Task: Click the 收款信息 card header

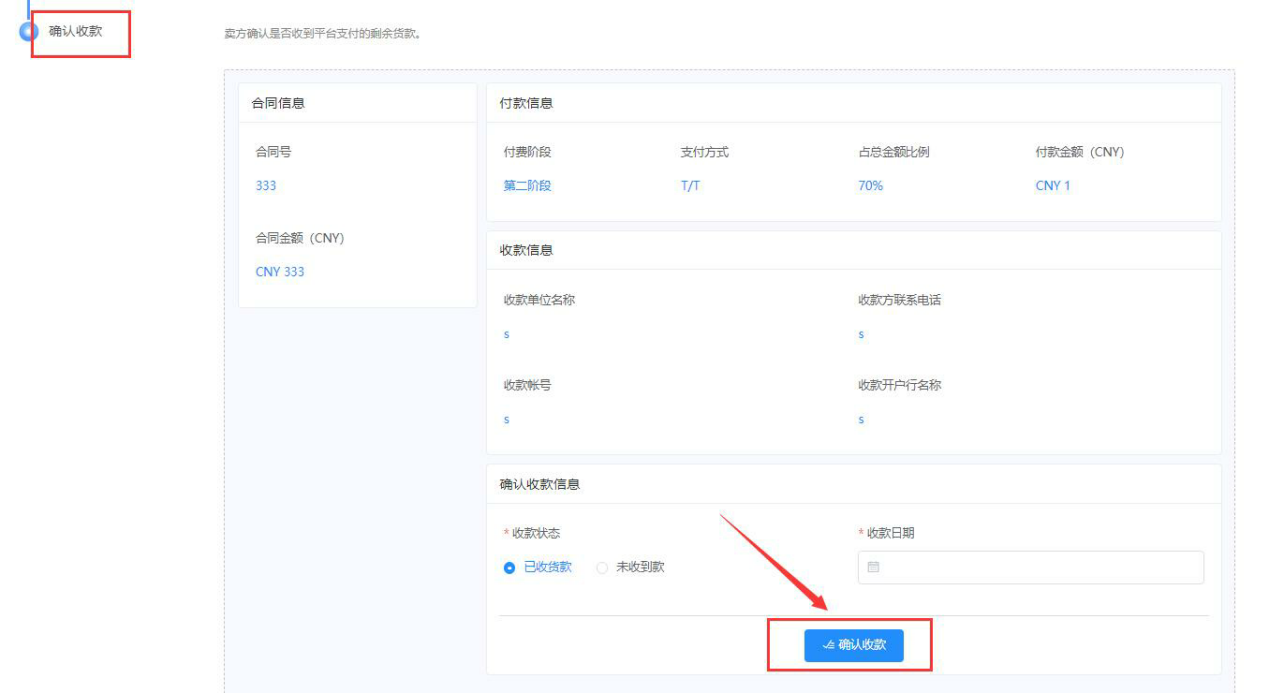Action: [853, 250]
